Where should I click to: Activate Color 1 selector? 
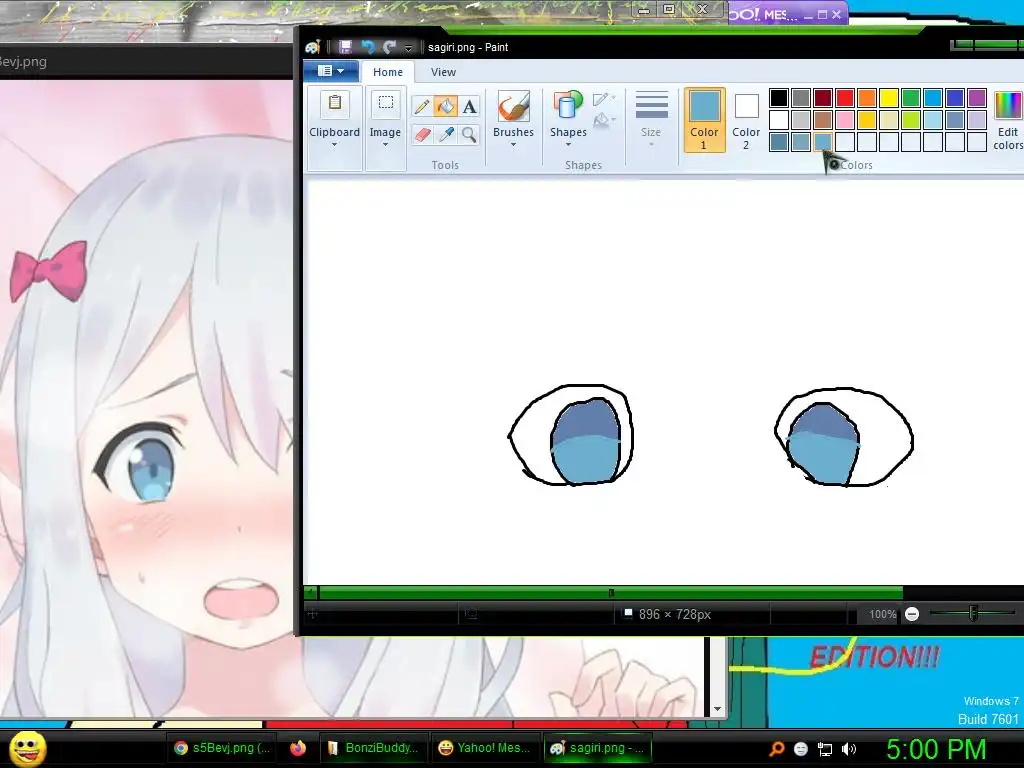pos(704,120)
